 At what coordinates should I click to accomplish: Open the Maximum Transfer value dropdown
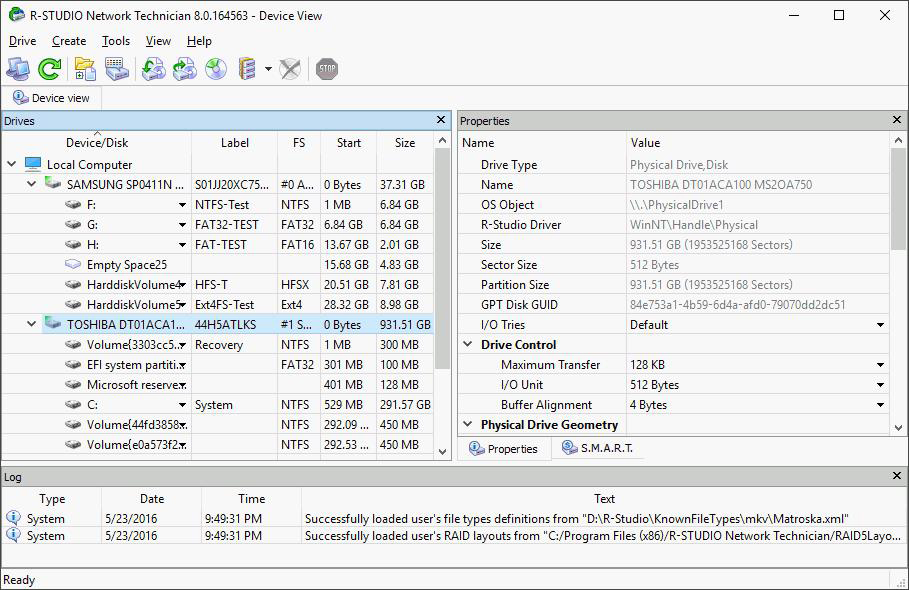point(880,365)
